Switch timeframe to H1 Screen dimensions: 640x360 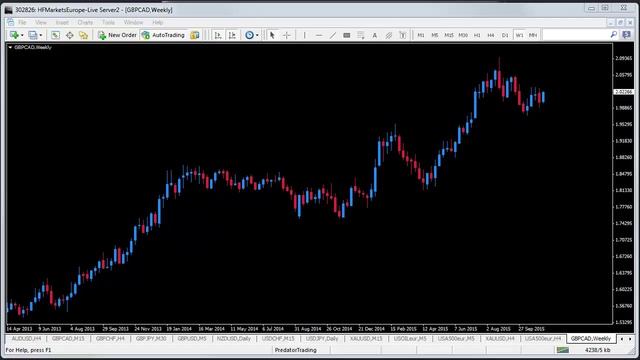[x=477, y=35]
